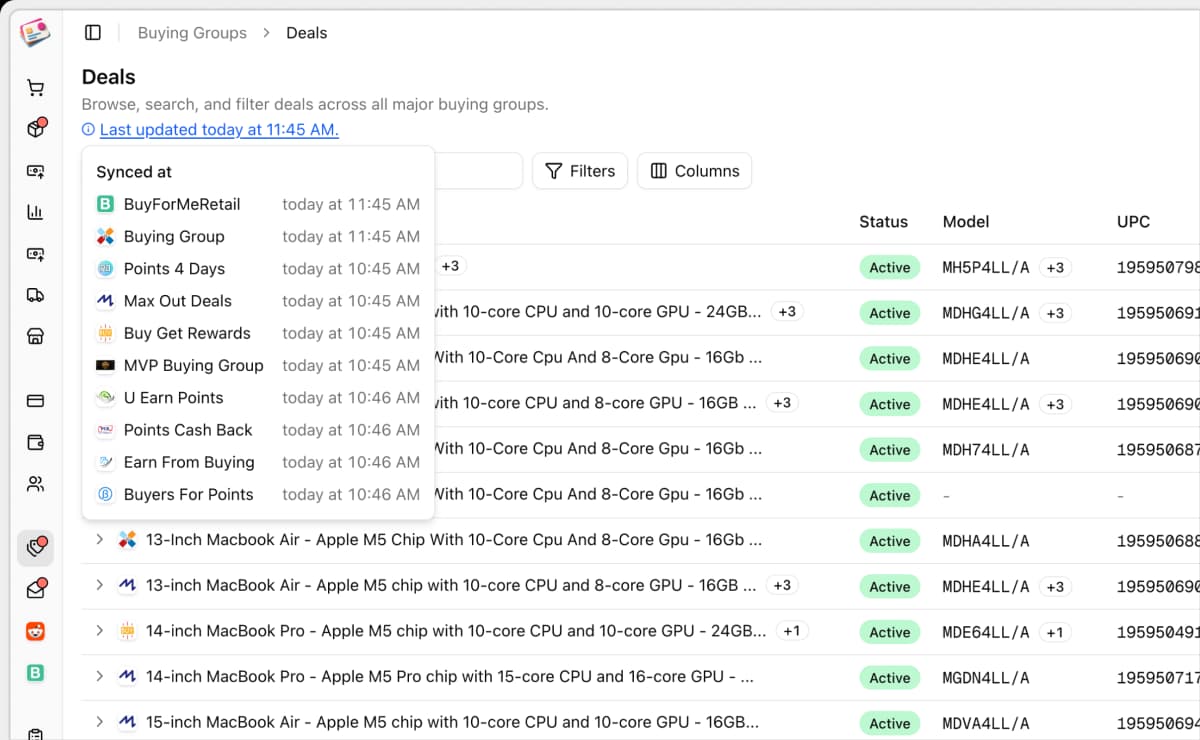Click model cell MGDN4LL/A
Viewport: 1200px width, 740px height.
point(986,678)
